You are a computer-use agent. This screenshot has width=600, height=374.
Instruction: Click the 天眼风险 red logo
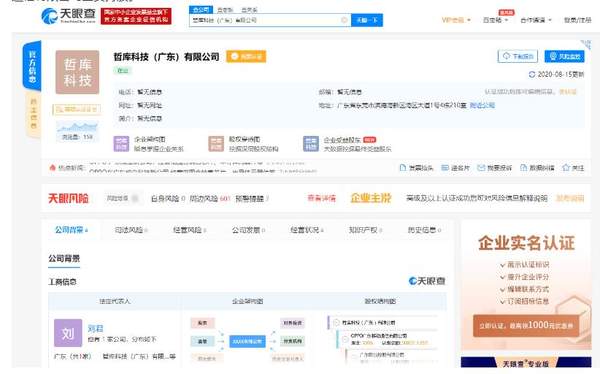click(68, 198)
